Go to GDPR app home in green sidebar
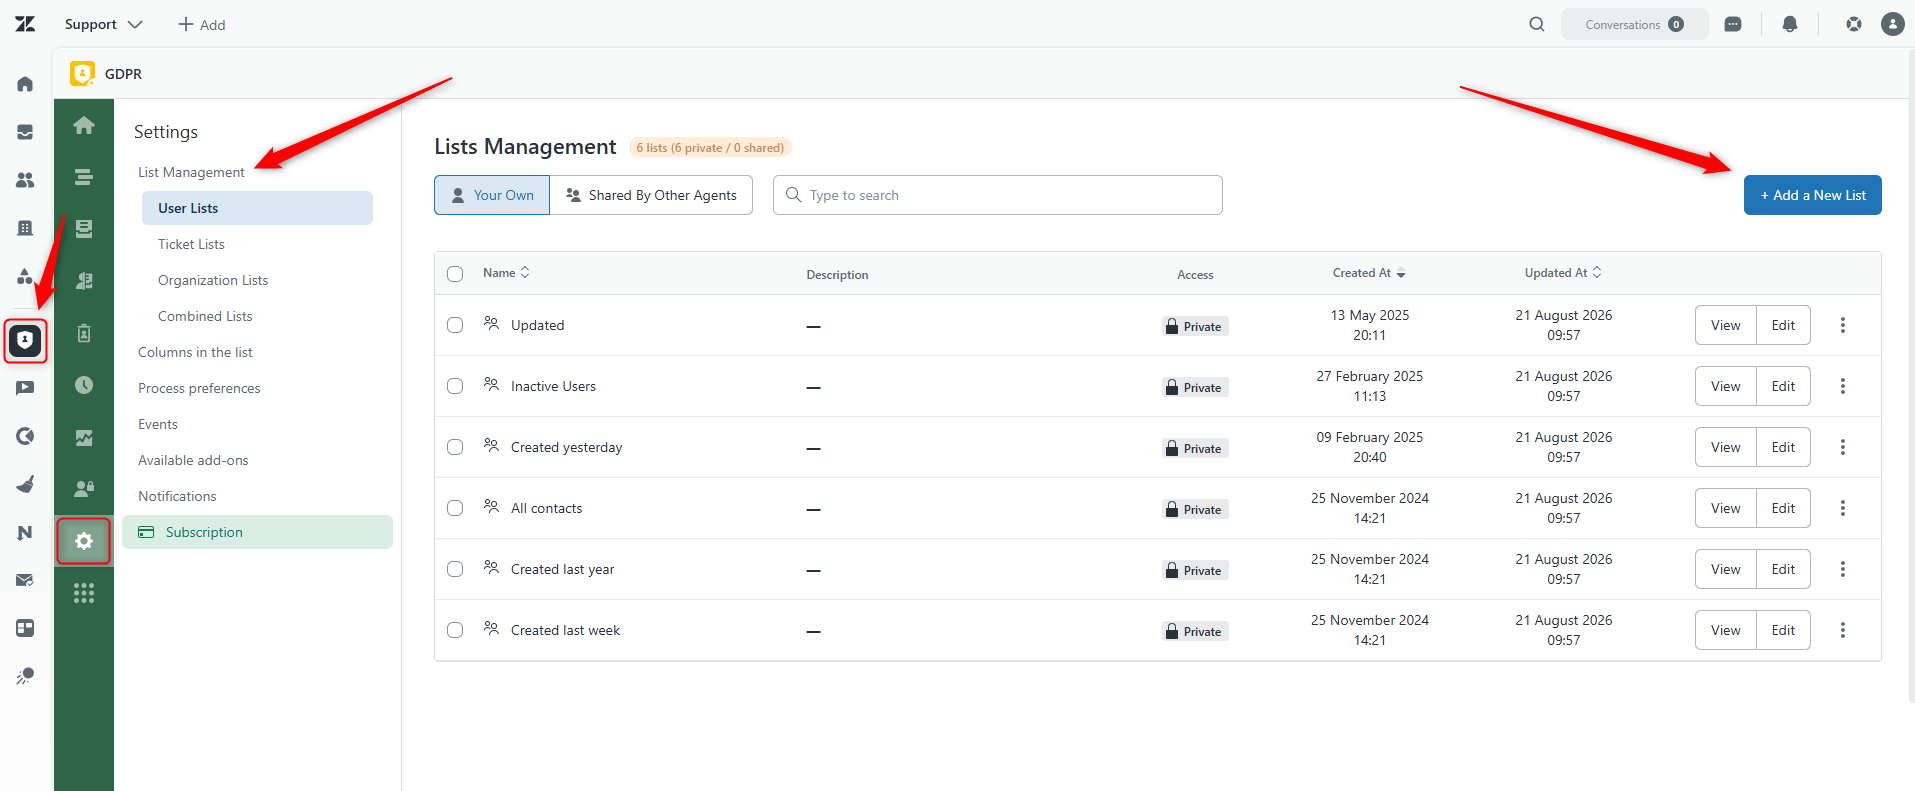1915x791 pixels. pos(84,125)
